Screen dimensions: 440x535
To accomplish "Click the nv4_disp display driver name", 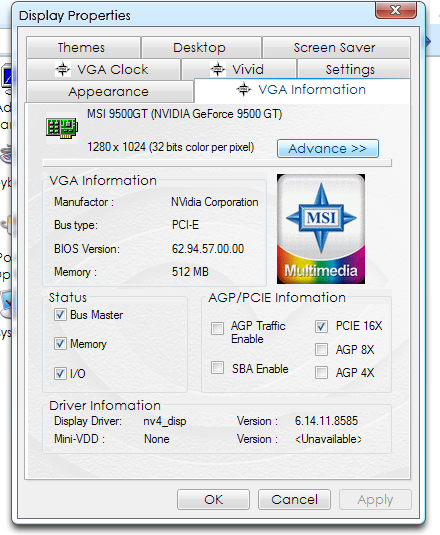I will point(165,421).
